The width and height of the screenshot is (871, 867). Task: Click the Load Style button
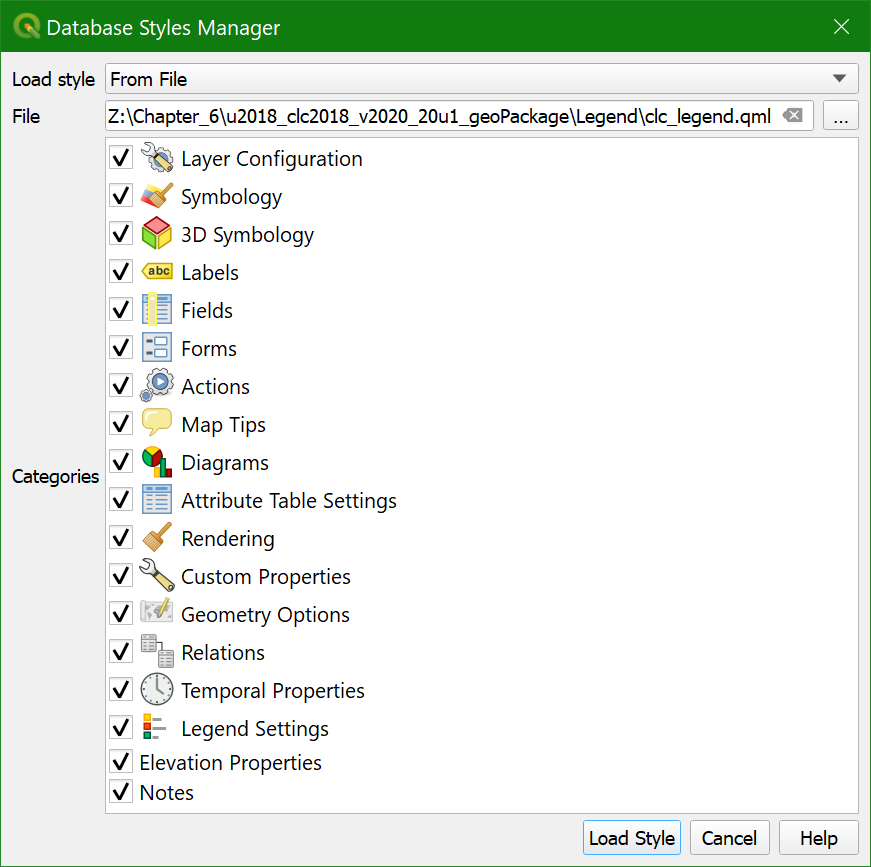tap(632, 838)
